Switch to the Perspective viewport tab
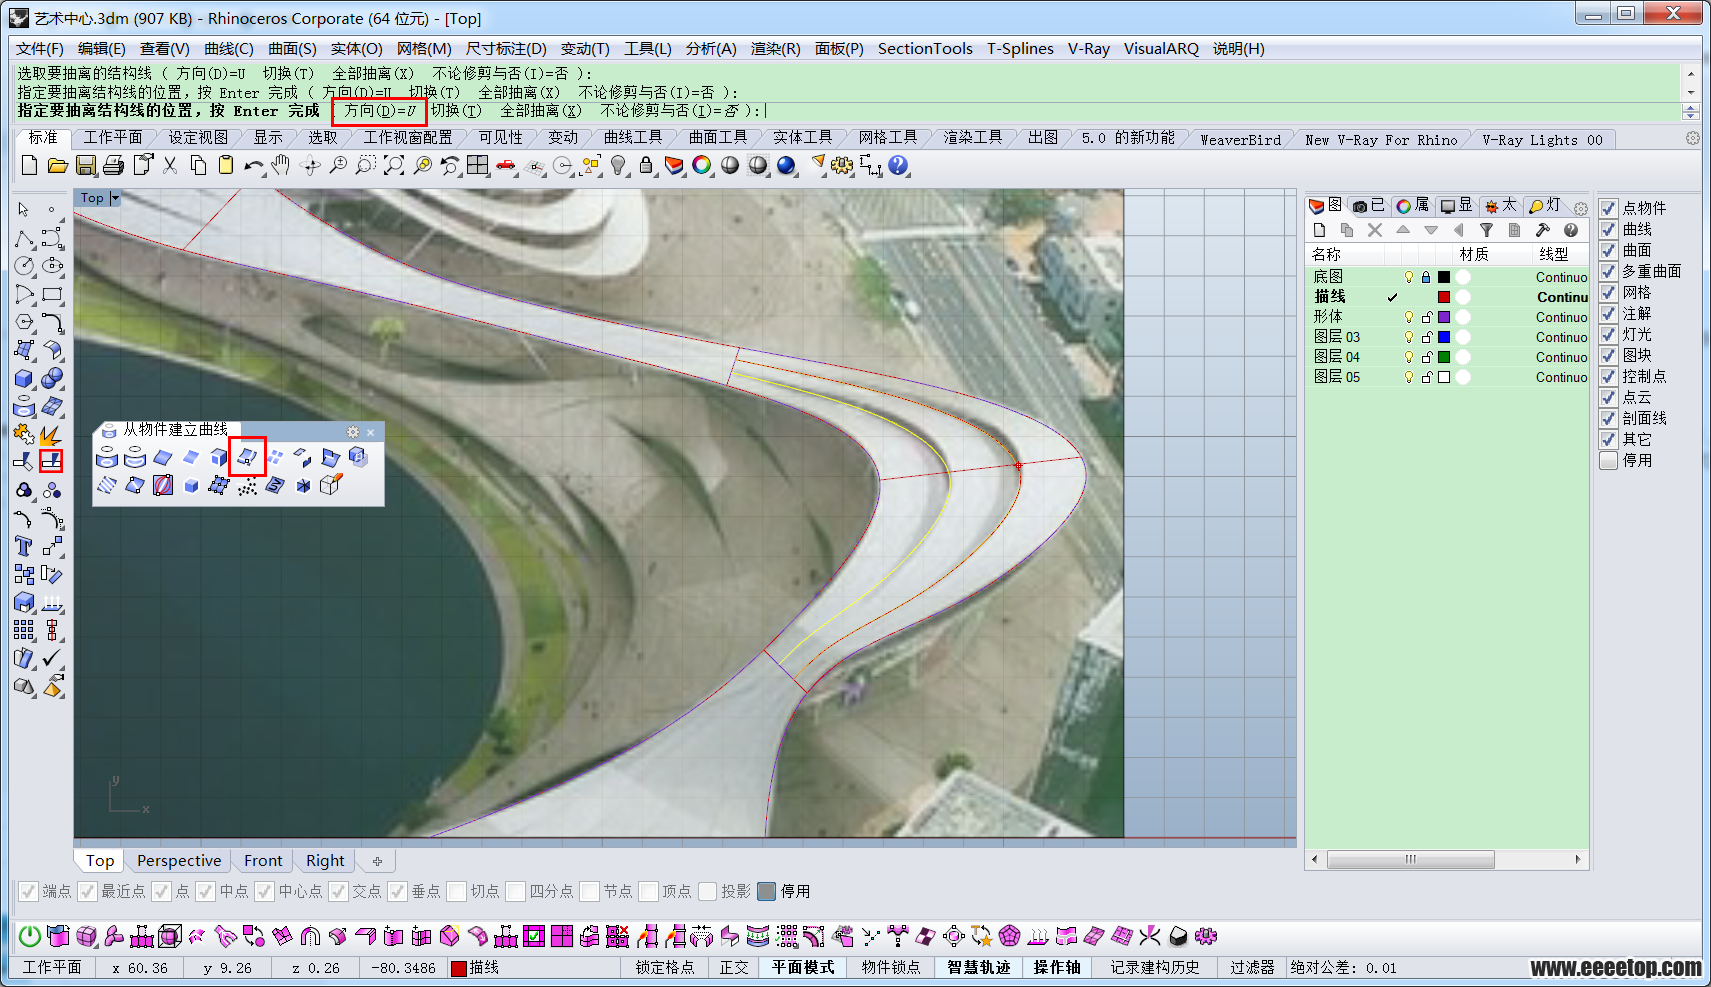The height and width of the screenshot is (987, 1711). coord(179,860)
